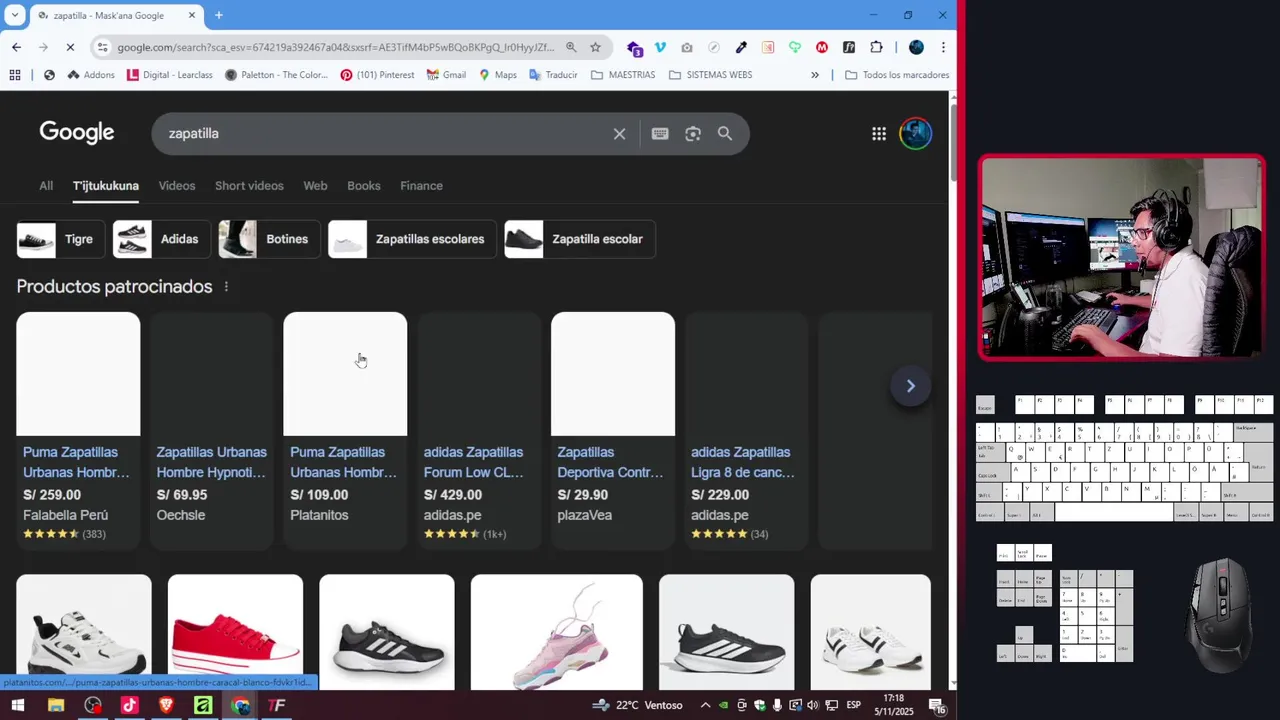Stop loading the page with the X button
This screenshot has width=1280, height=720.
69,47
